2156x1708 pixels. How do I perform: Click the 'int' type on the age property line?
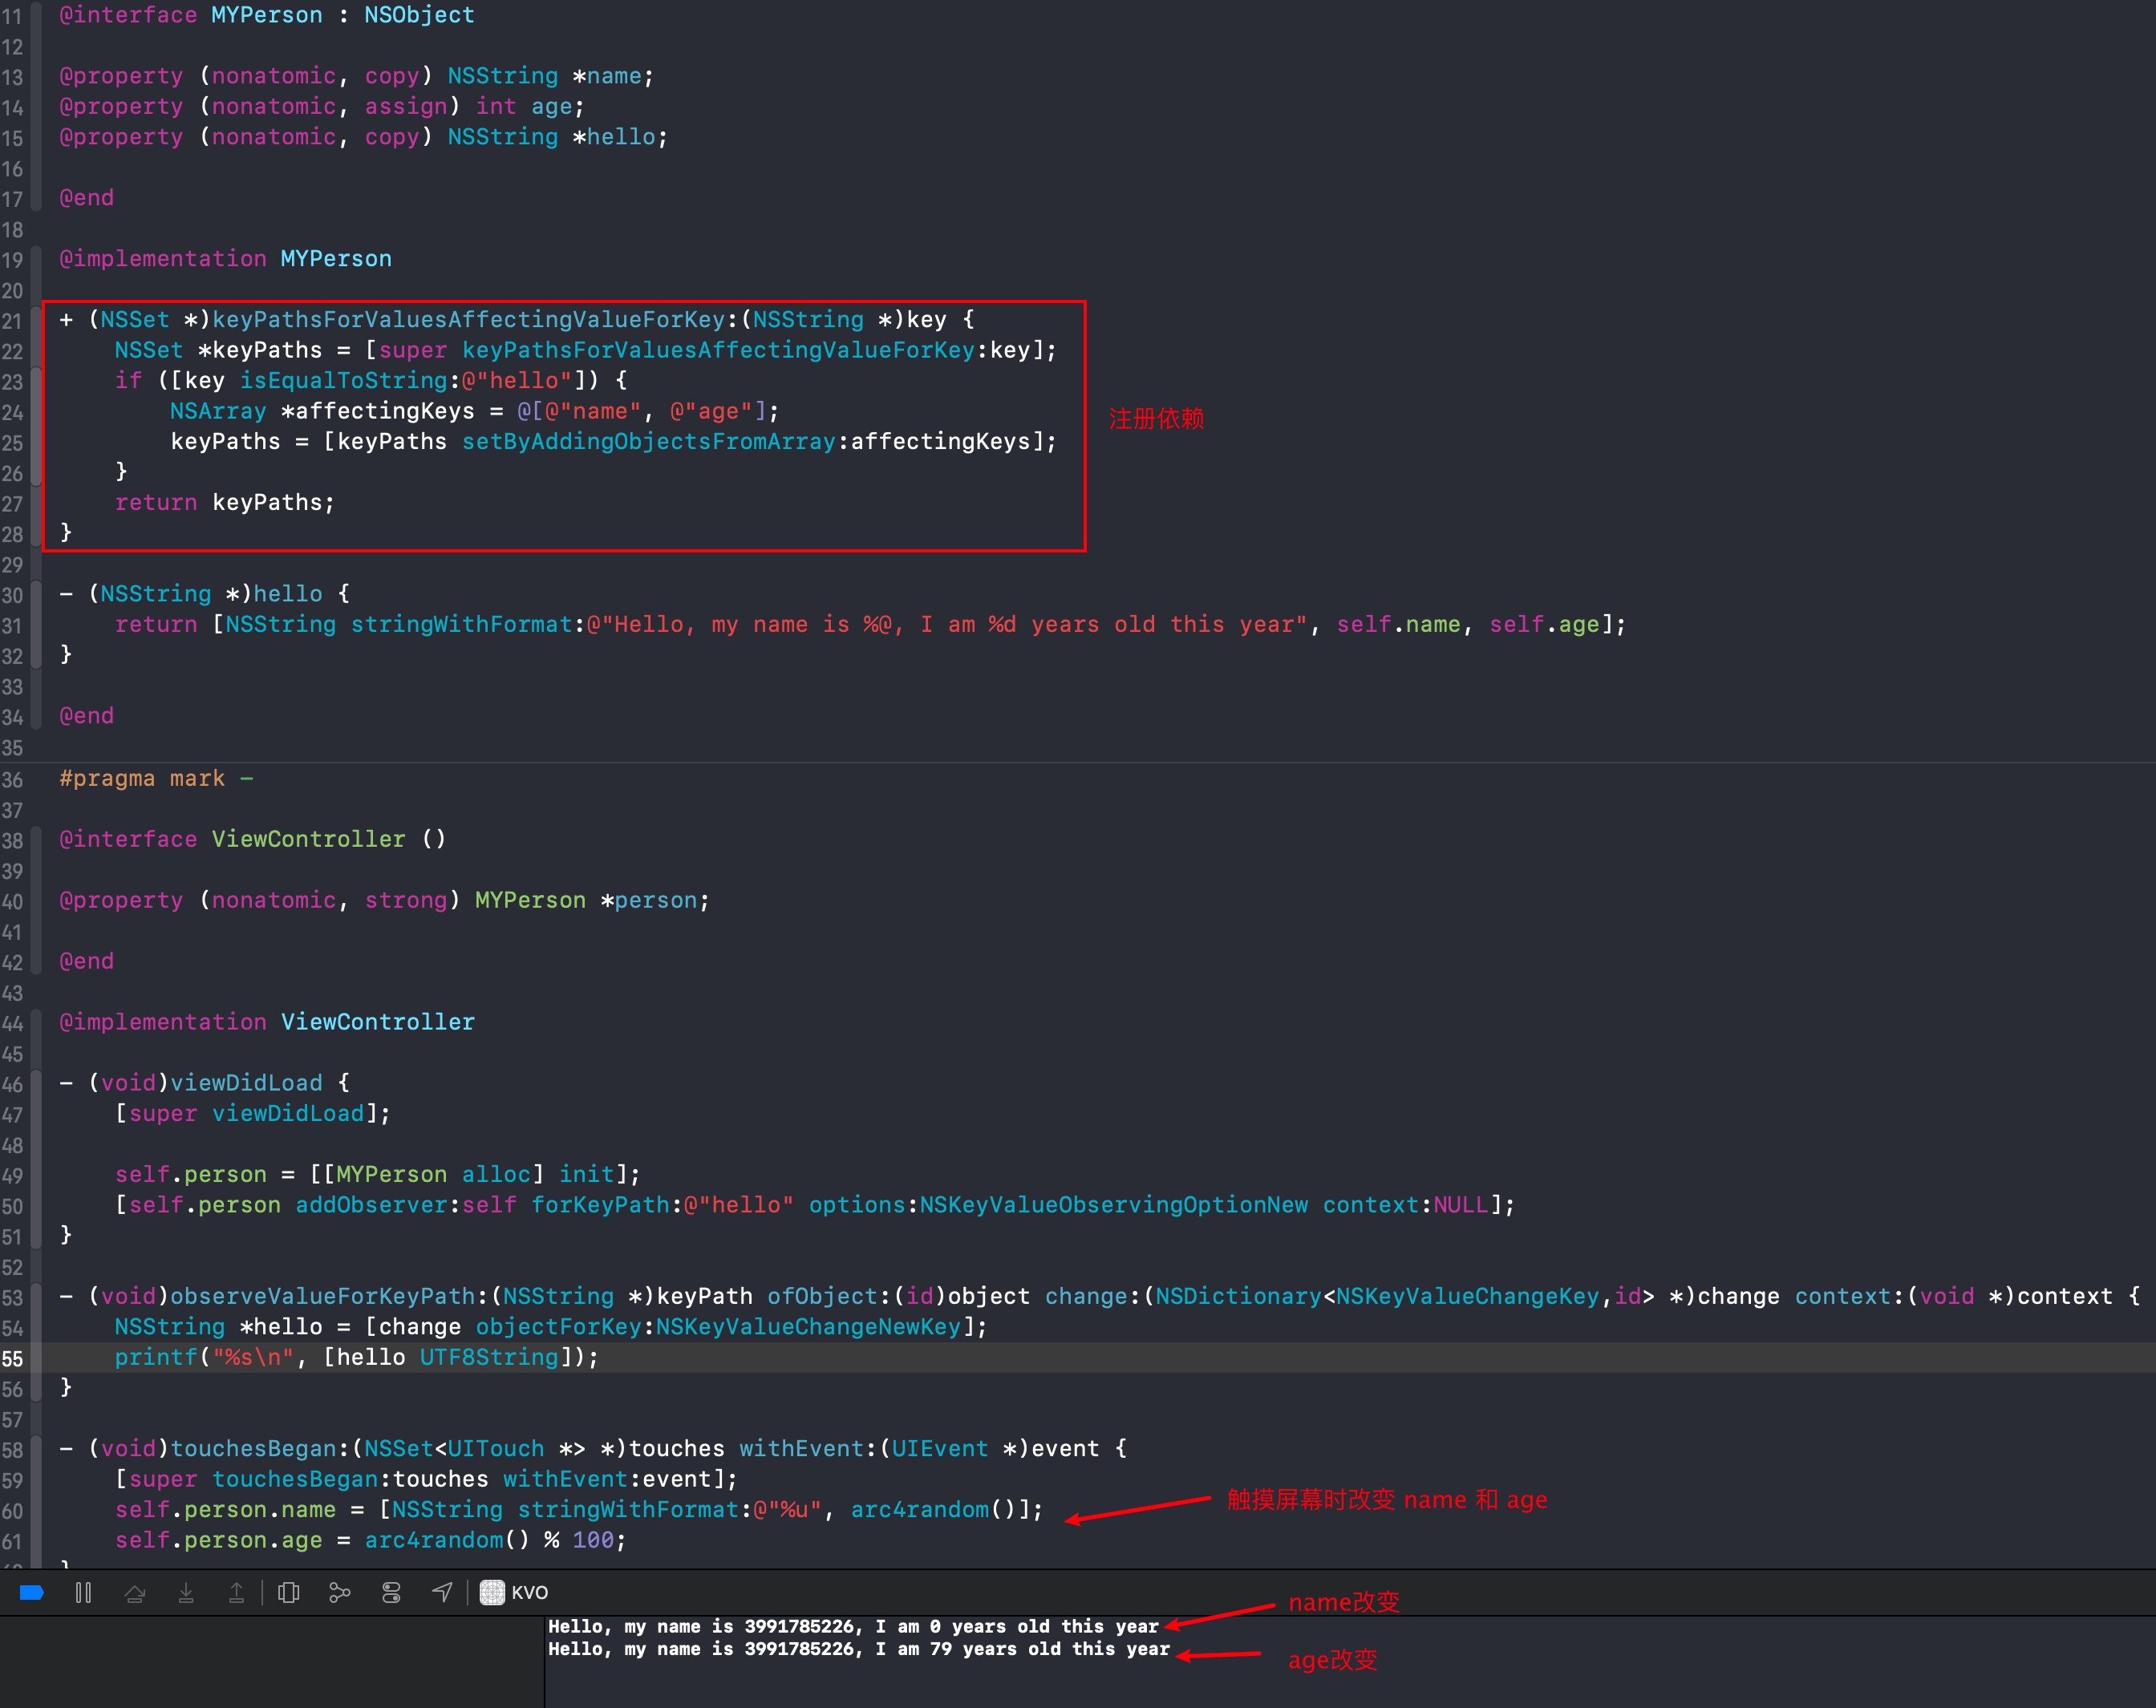coord(496,106)
